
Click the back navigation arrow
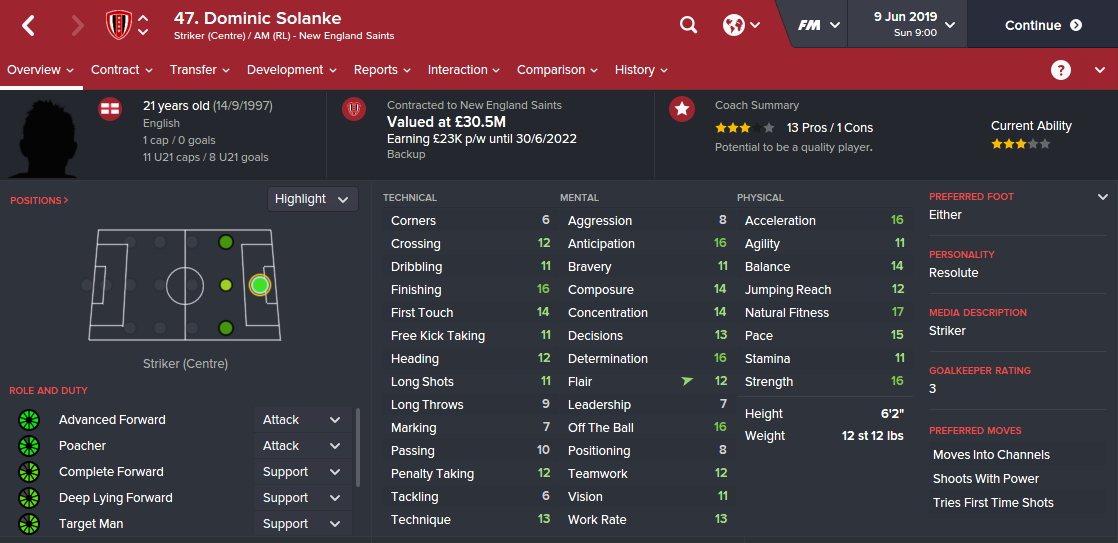point(28,26)
